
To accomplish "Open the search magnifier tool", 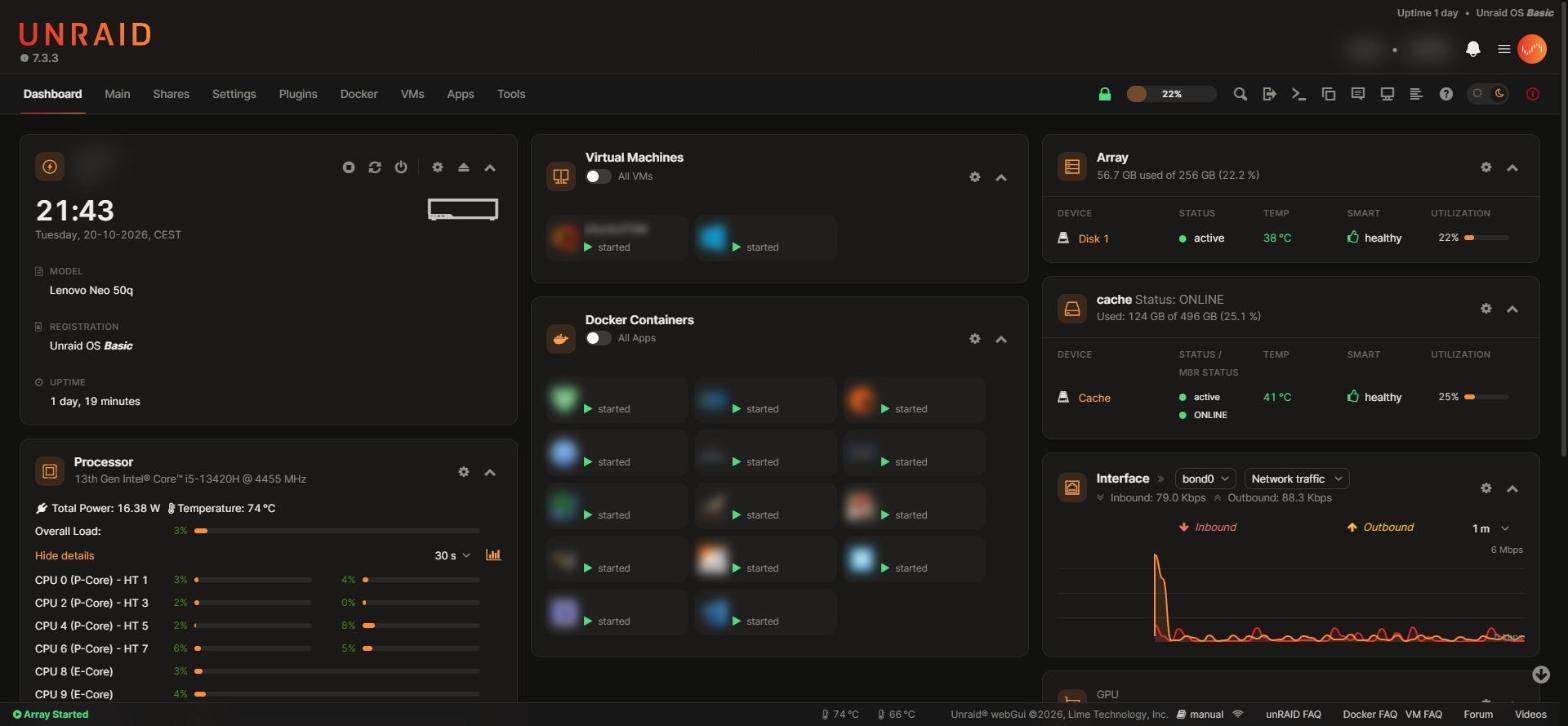I will click(1240, 94).
